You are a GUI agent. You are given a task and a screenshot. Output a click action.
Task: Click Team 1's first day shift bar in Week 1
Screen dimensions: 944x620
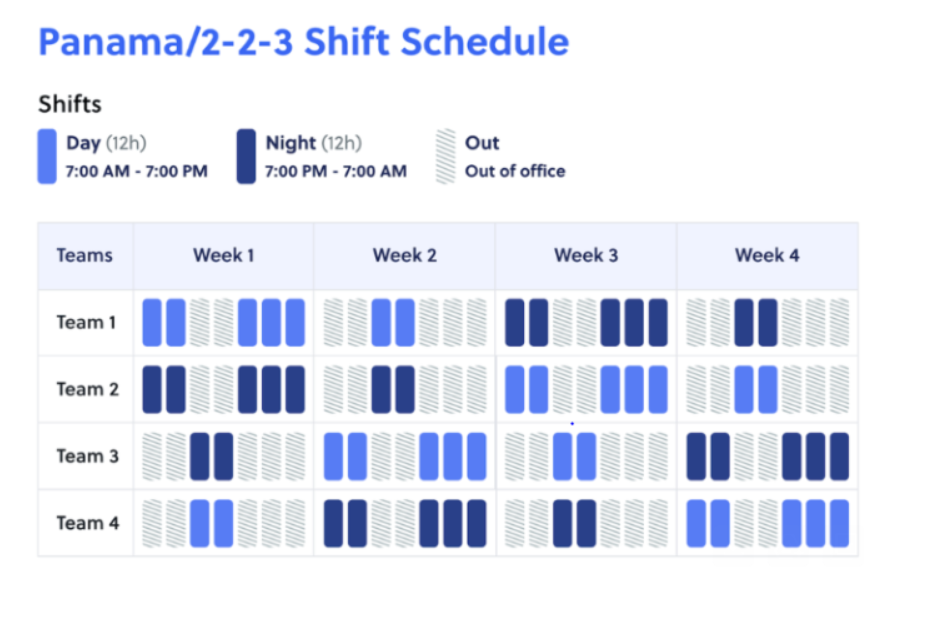[151, 322]
